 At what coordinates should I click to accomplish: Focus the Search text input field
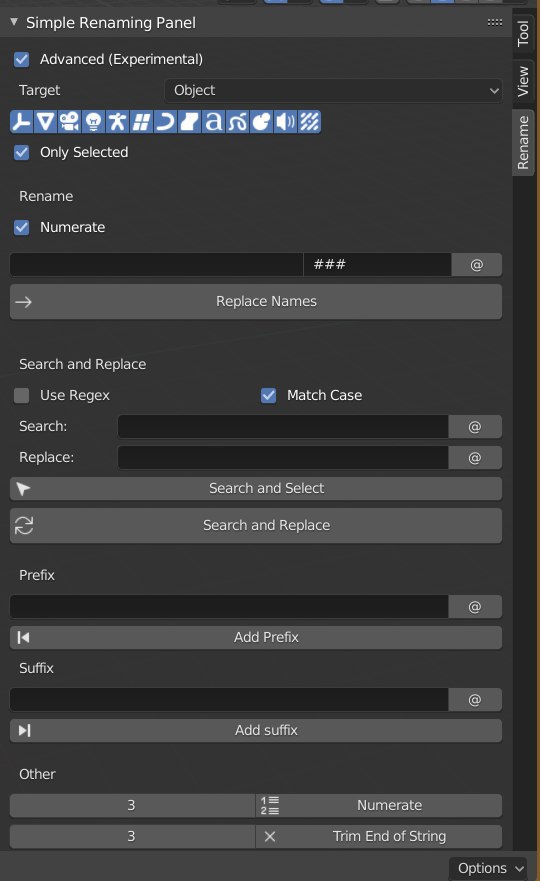tap(283, 427)
